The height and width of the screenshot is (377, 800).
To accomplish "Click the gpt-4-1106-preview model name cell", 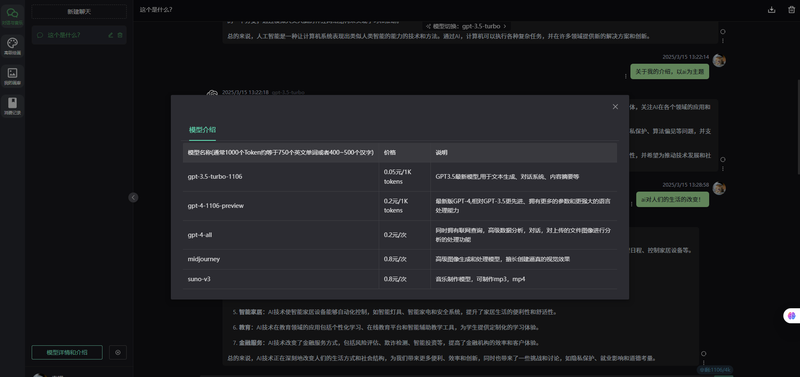I will (x=281, y=206).
